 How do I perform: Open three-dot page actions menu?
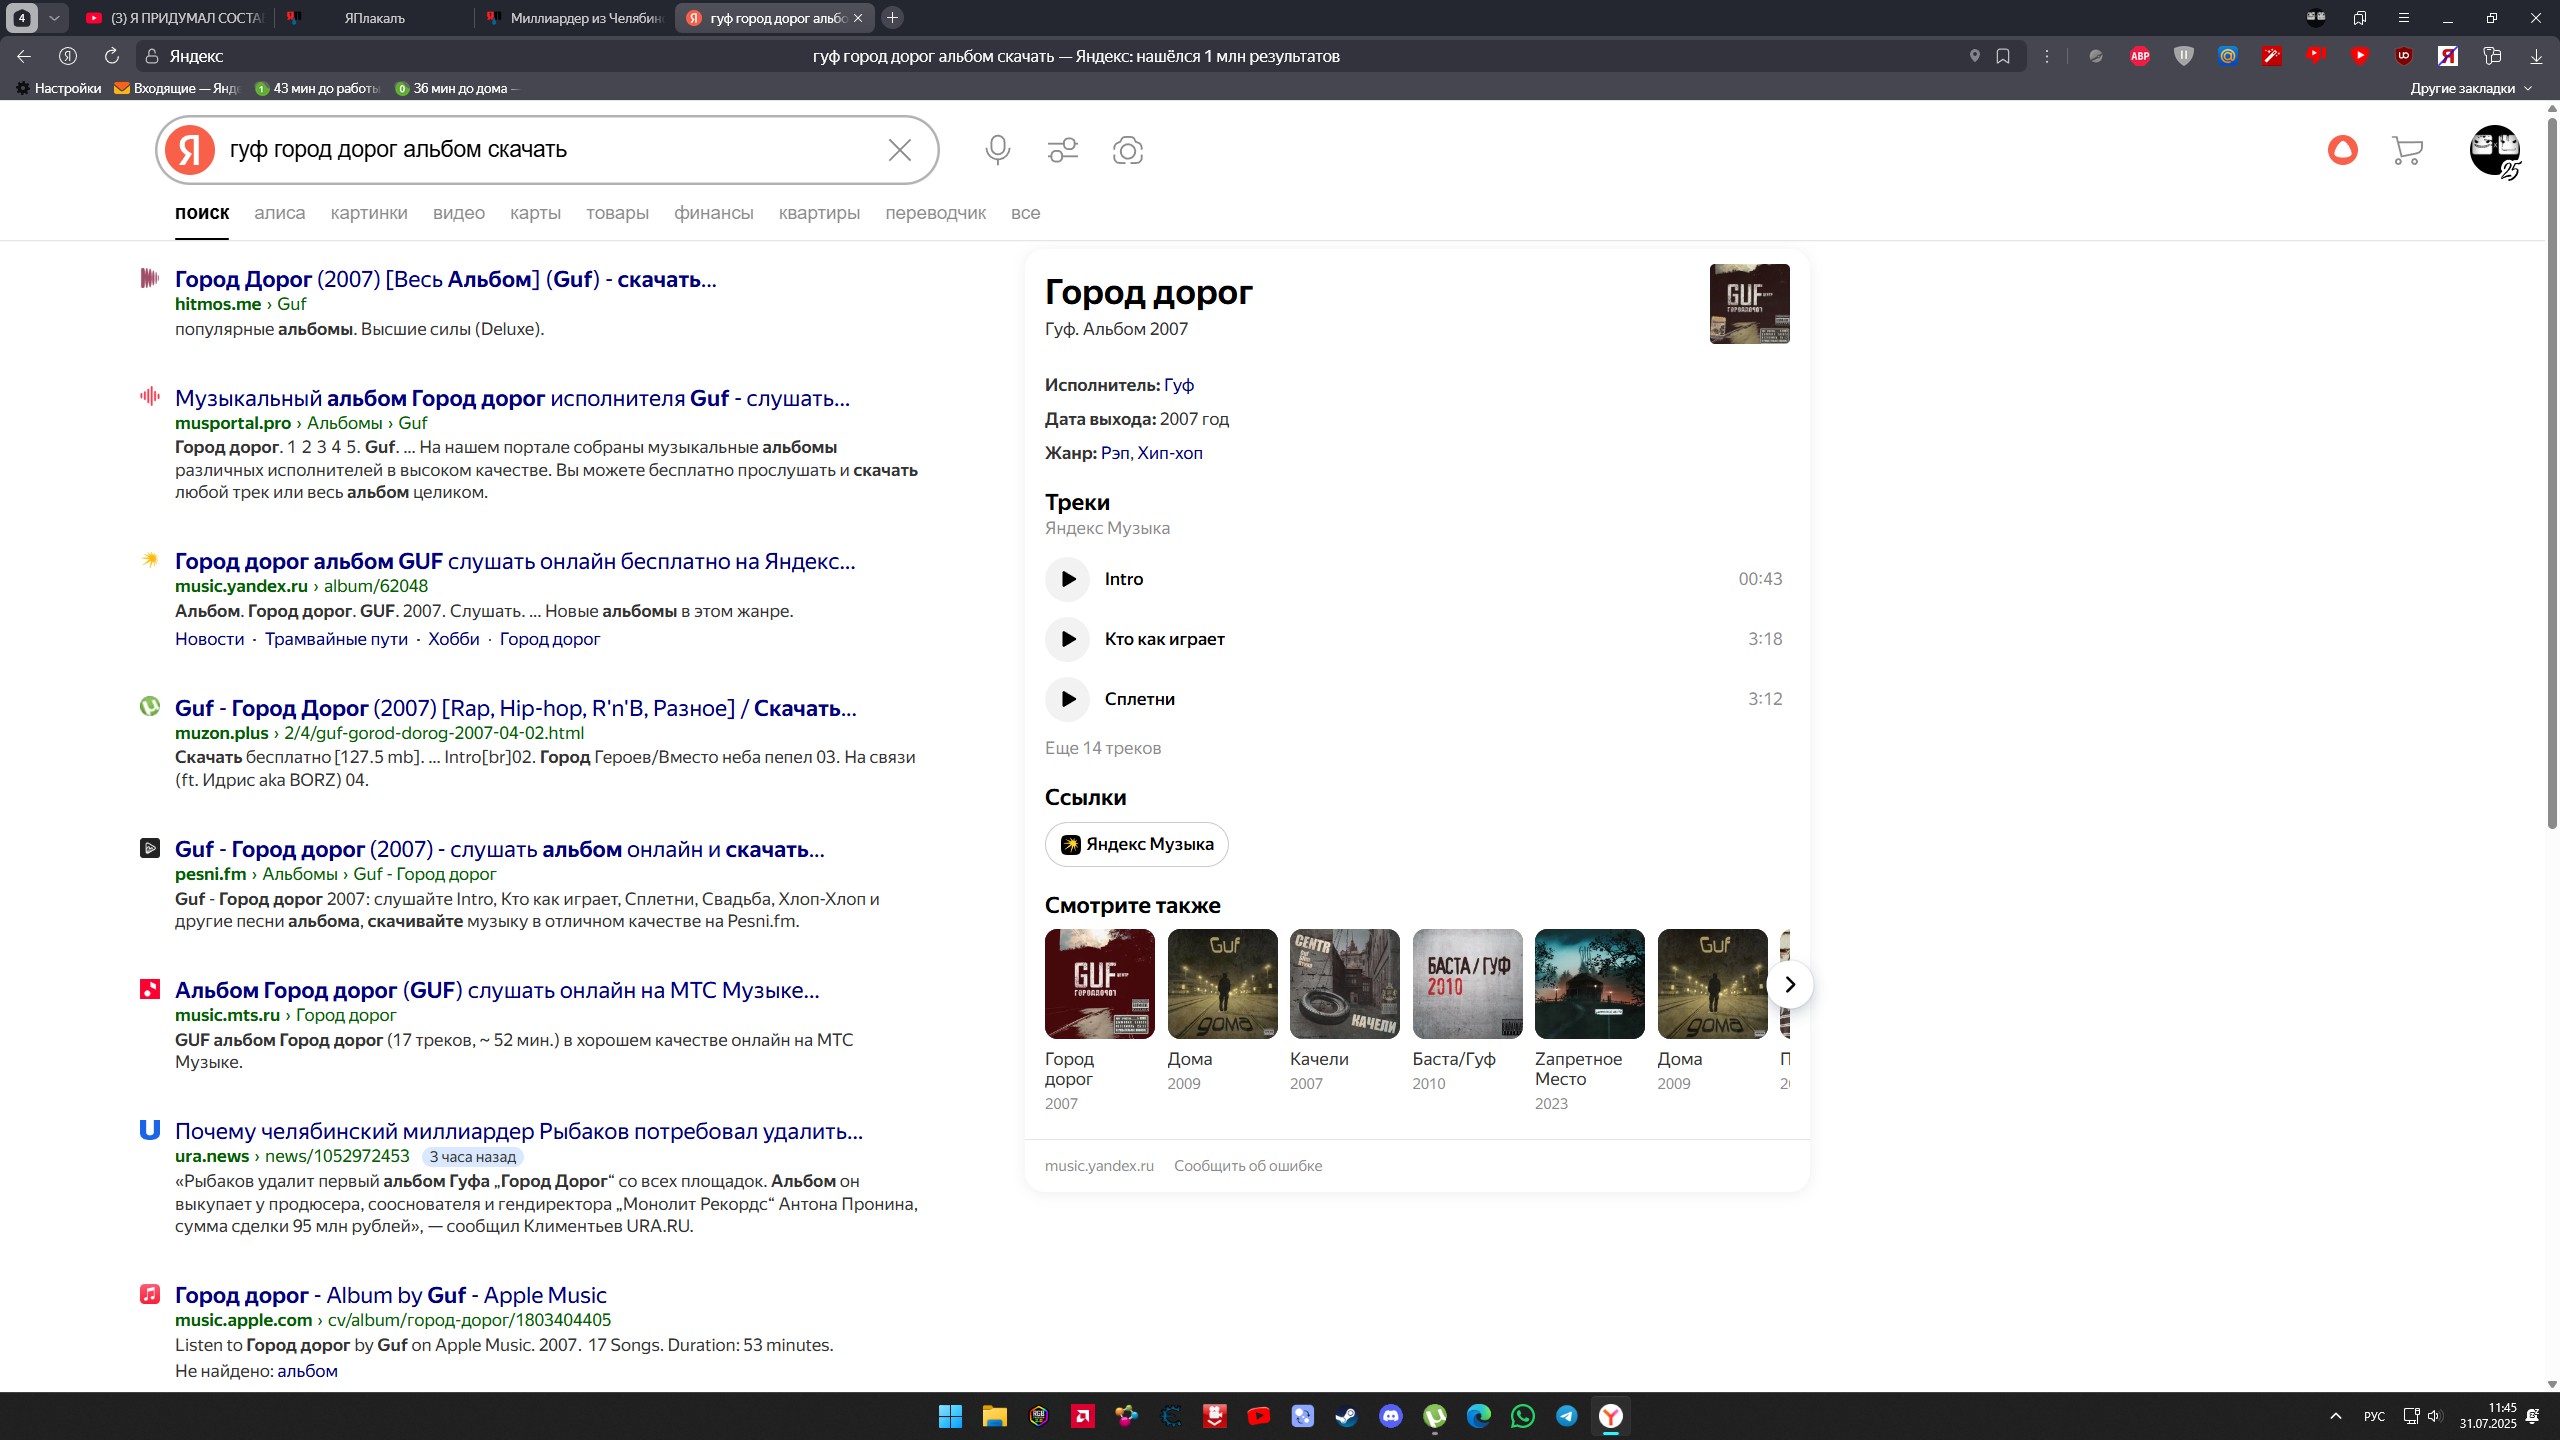2047,56
